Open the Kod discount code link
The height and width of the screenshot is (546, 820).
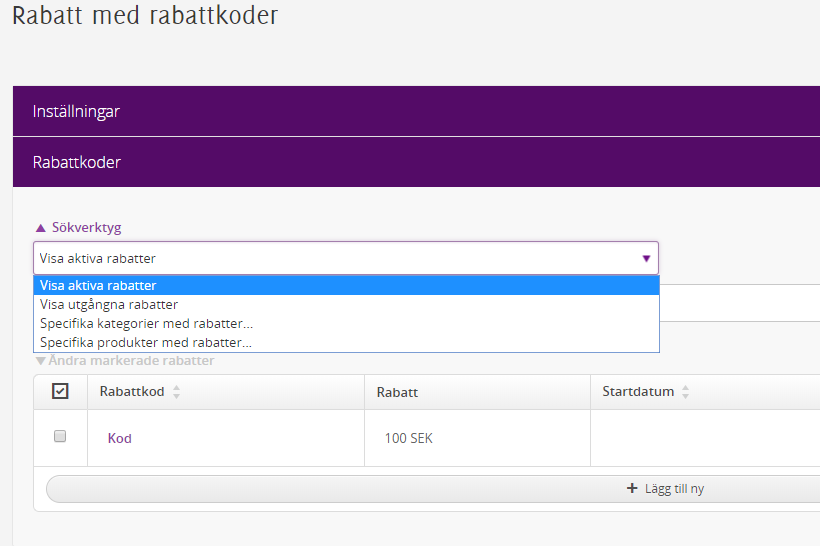coord(120,438)
